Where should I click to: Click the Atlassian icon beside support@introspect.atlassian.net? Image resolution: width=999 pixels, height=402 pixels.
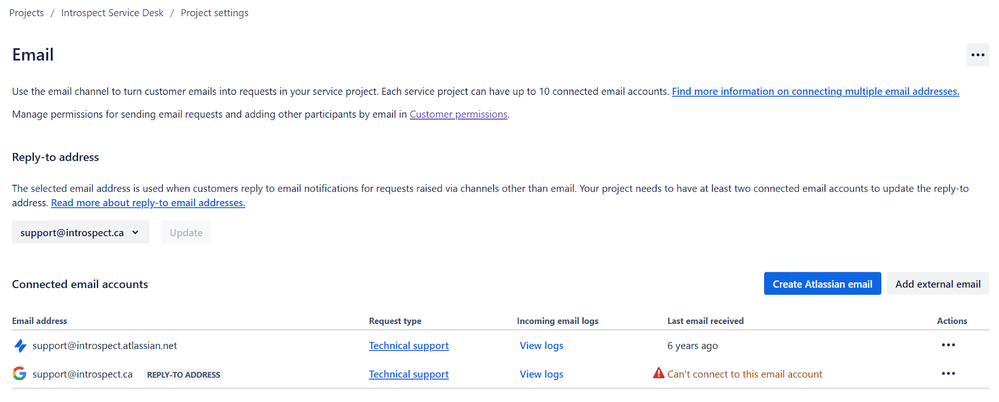[20, 346]
